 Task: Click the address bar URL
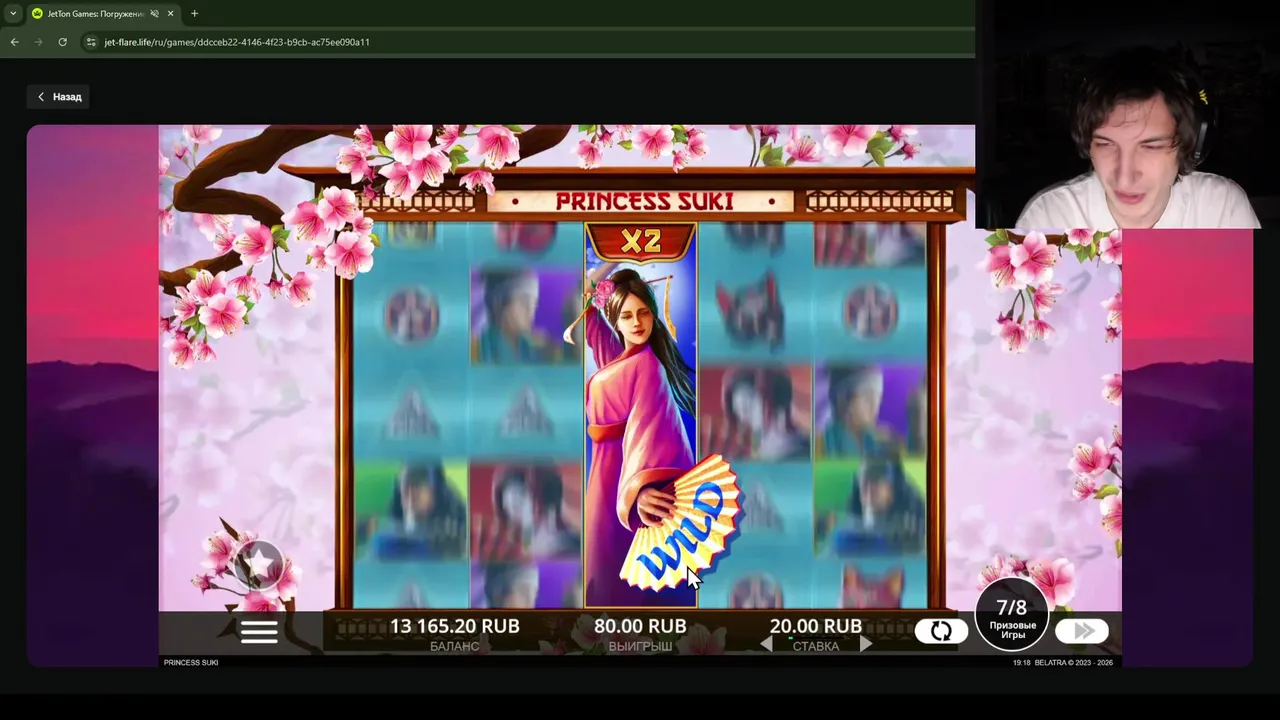pos(237,42)
